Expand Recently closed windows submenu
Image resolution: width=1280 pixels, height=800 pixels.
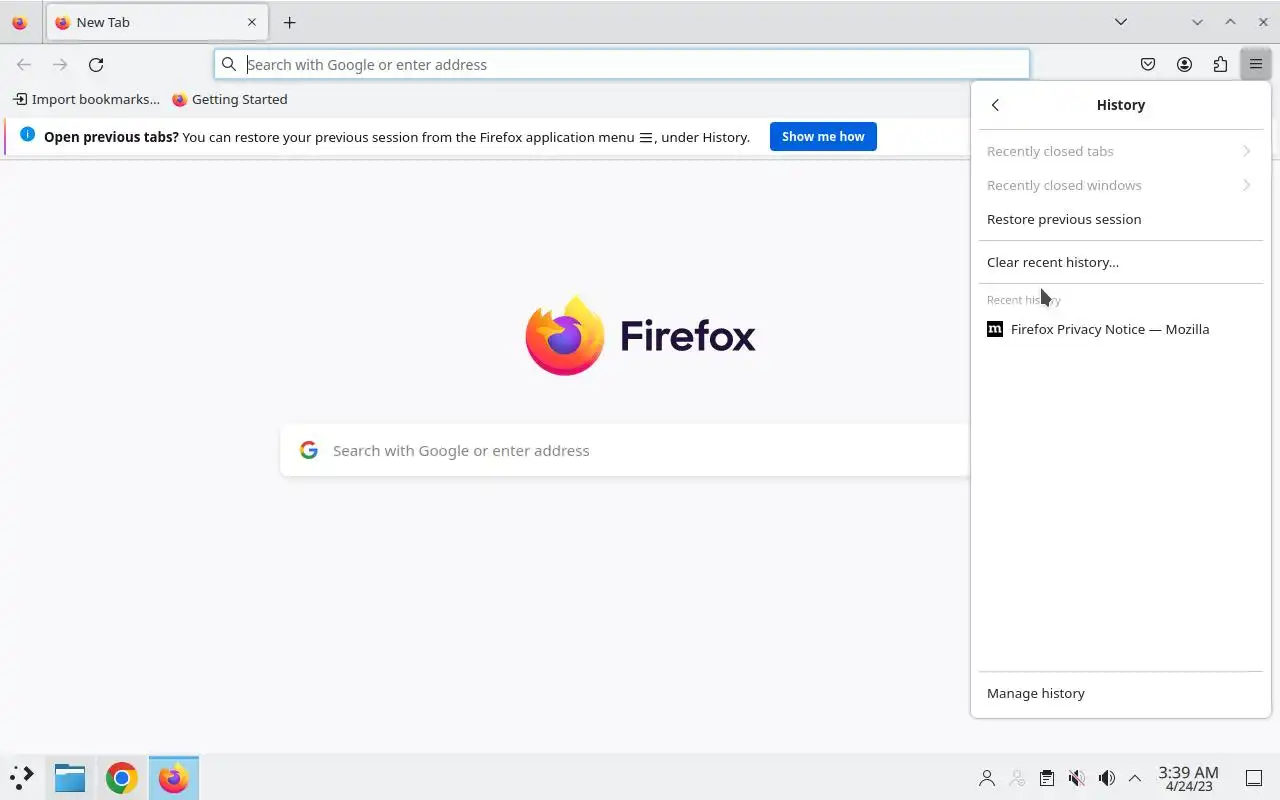click(1120, 185)
